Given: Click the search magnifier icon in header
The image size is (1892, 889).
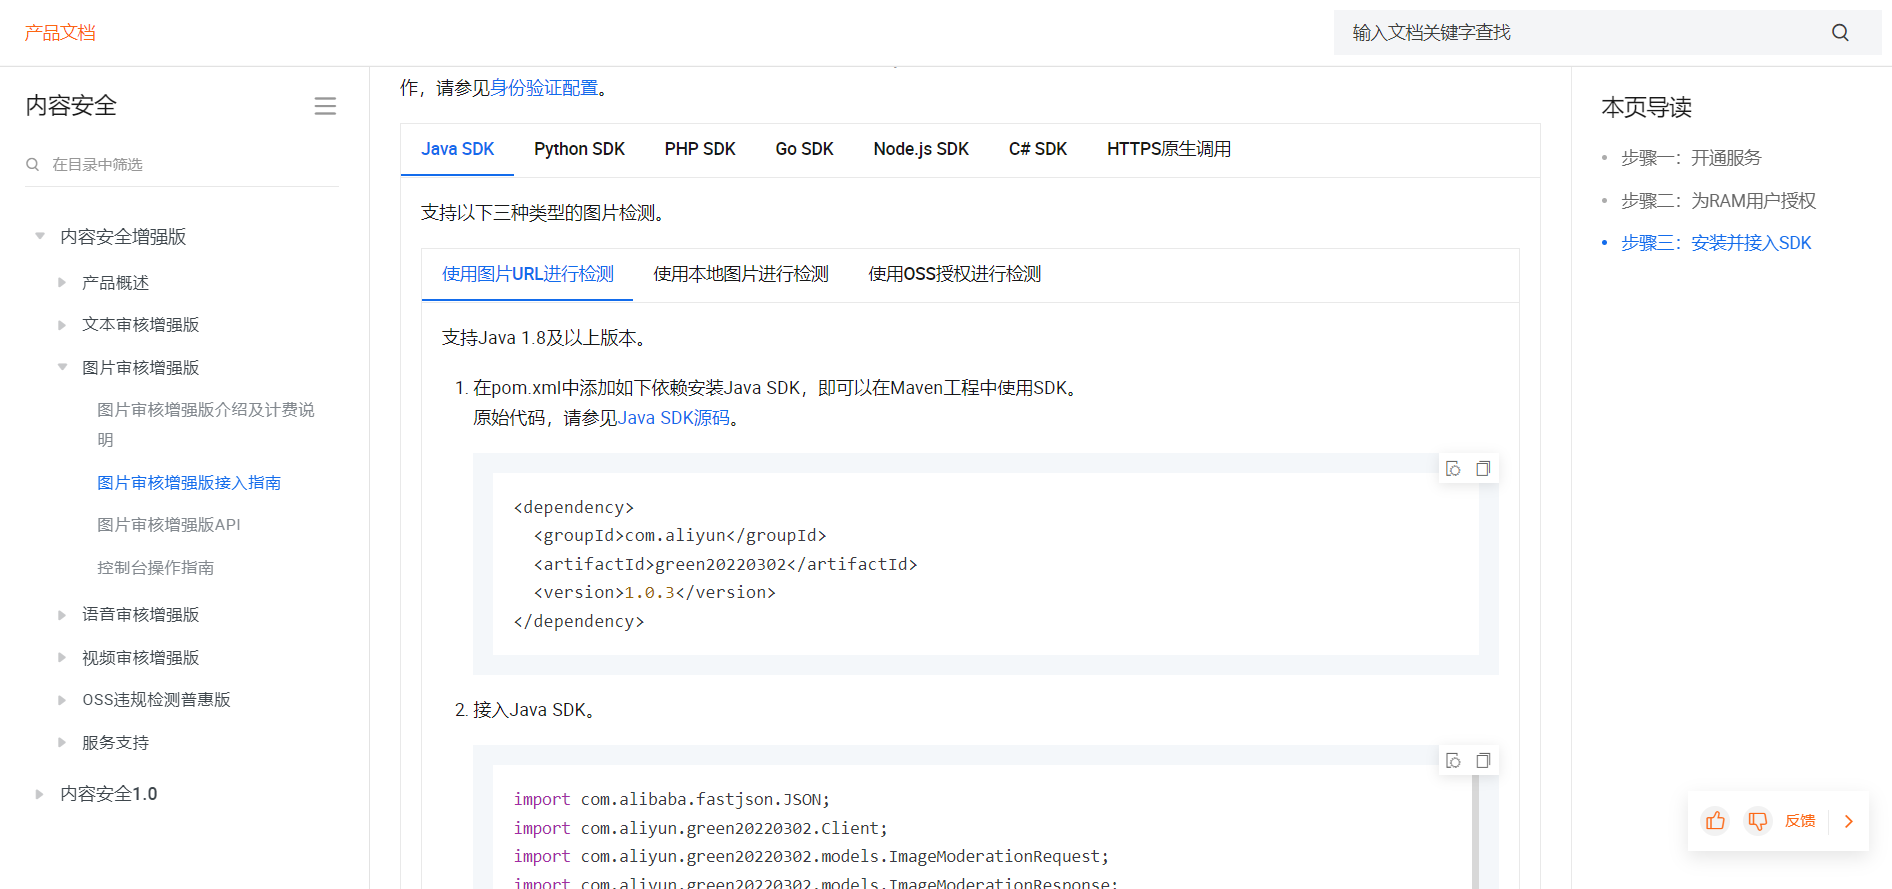Looking at the screenshot, I should click(1840, 33).
